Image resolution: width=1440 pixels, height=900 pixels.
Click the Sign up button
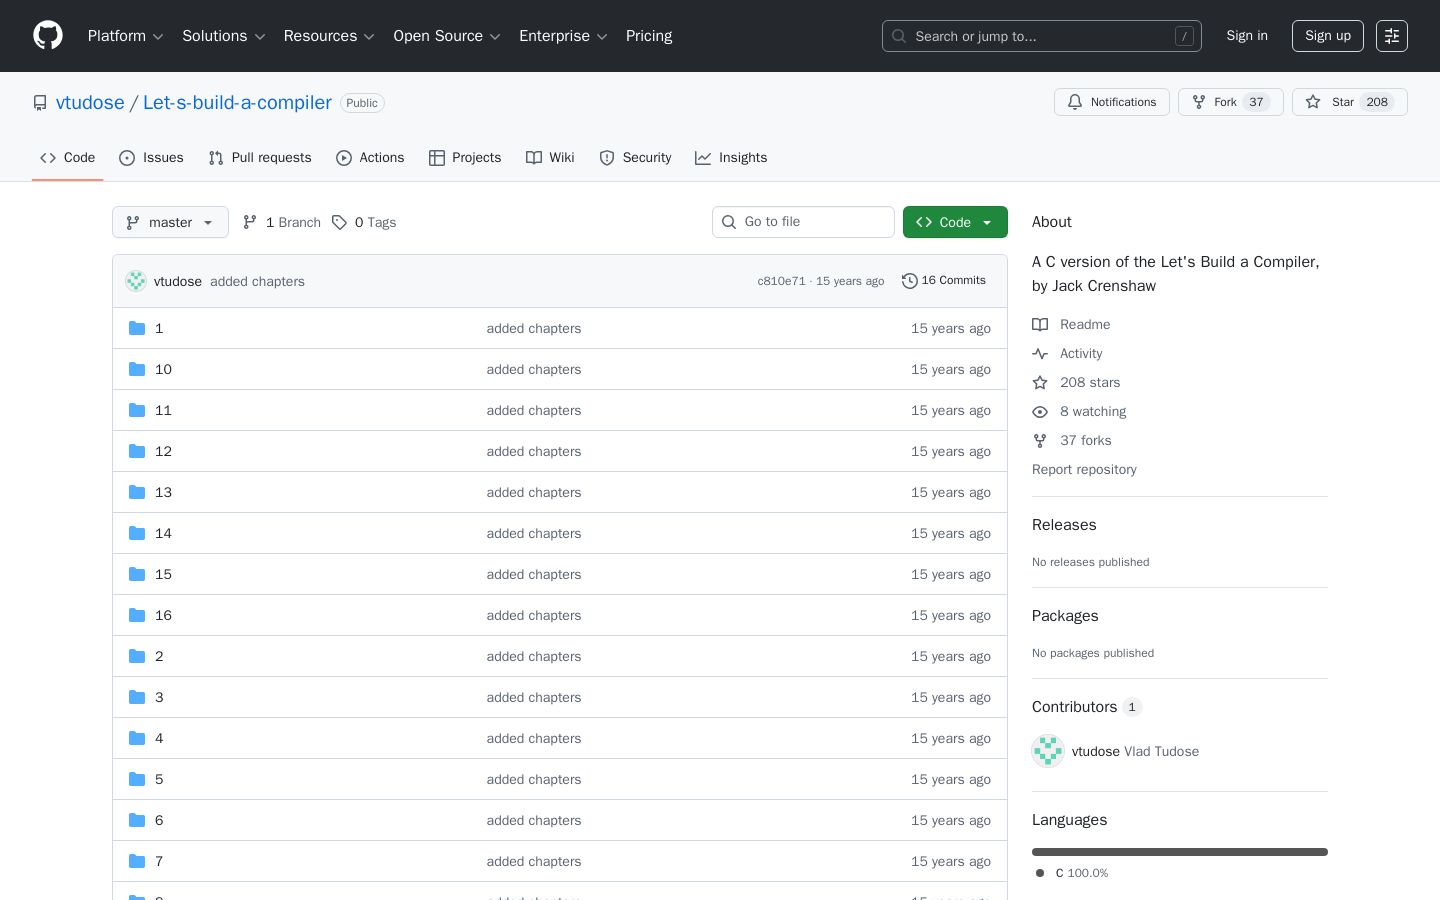tap(1328, 36)
